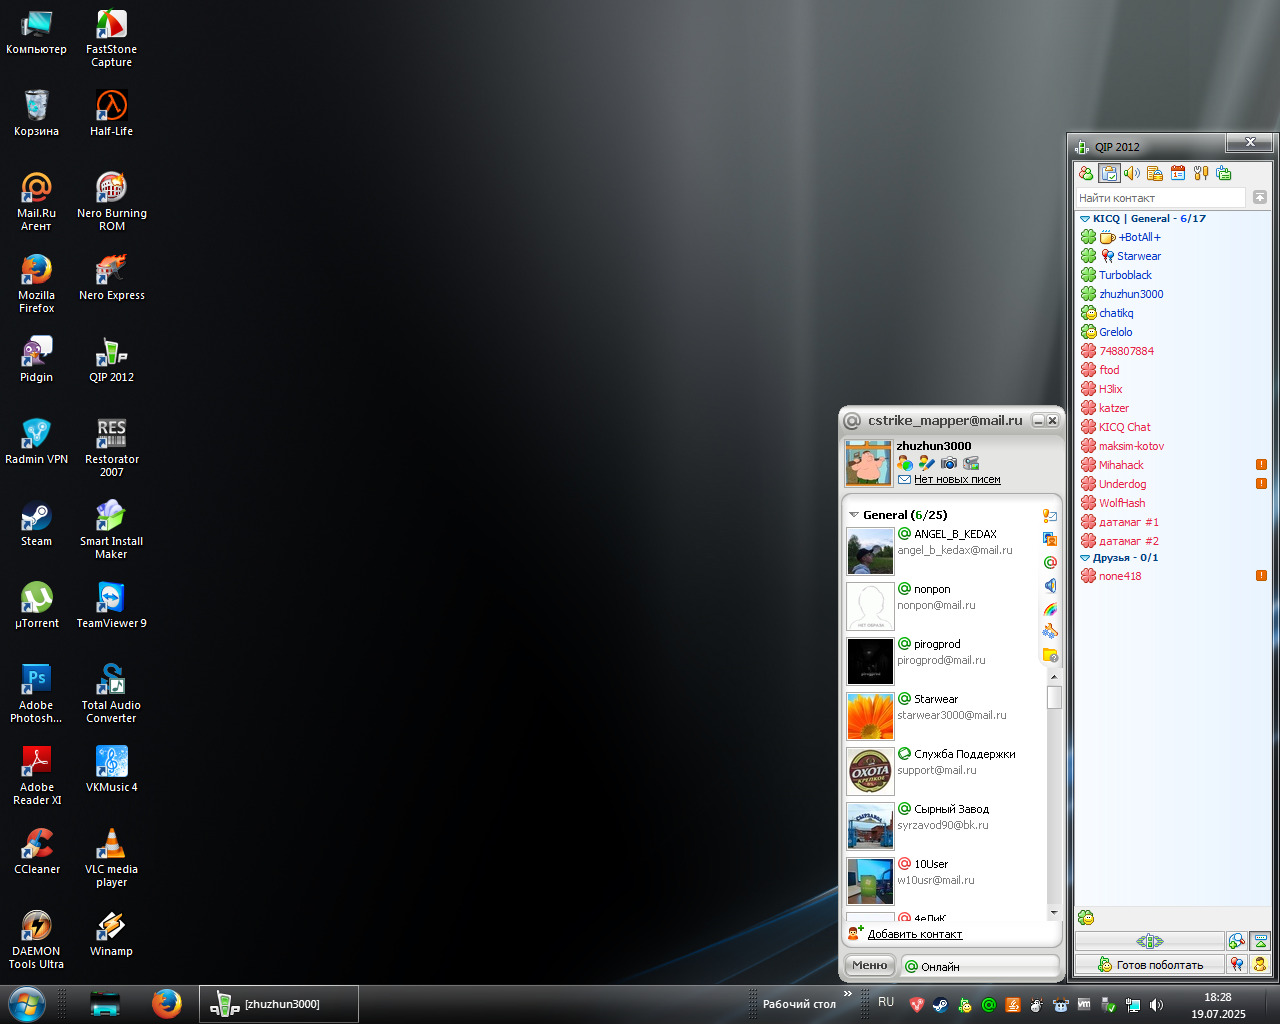
Task: Click the folder help icon in Agent side strip
Action: [x=1050, y=656]
